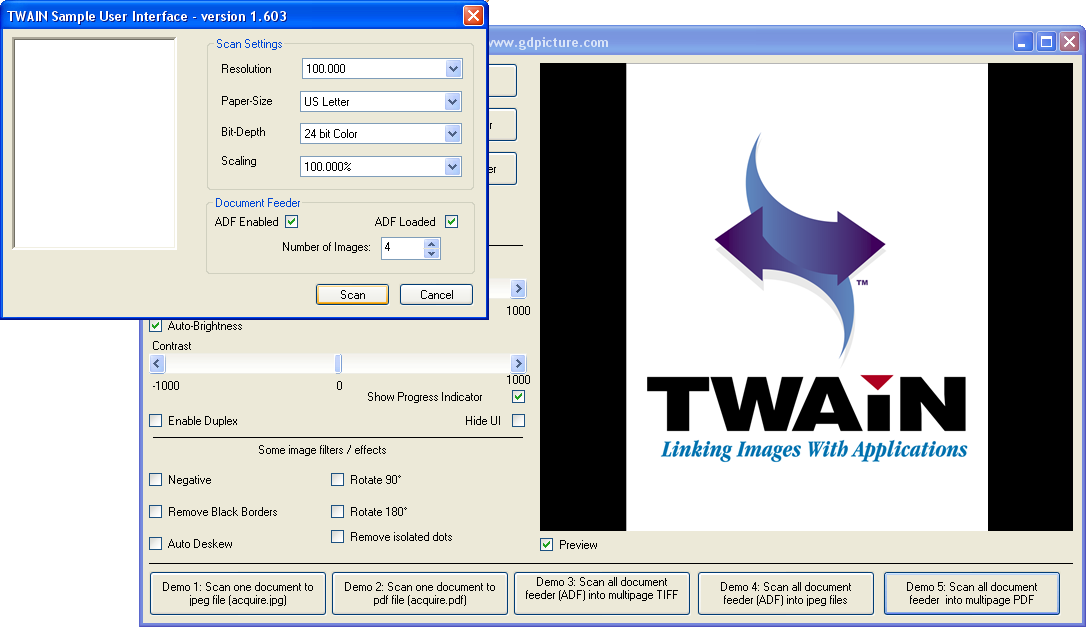1086x627 pixels.
Task: Enable the Negative filter
Action: pyautogui.click(x=156, y=479)
